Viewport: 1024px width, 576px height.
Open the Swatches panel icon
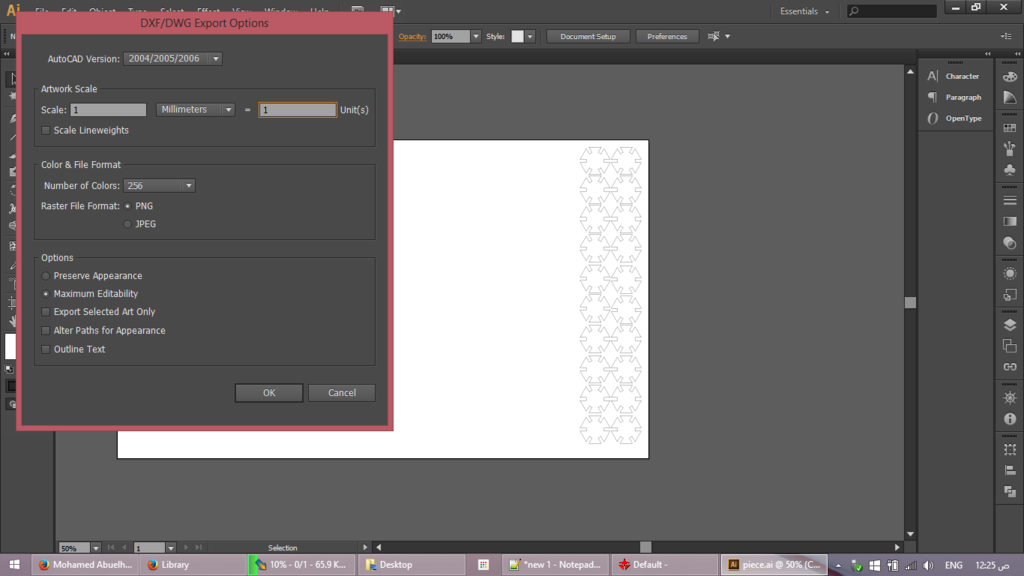(1010, 128)
